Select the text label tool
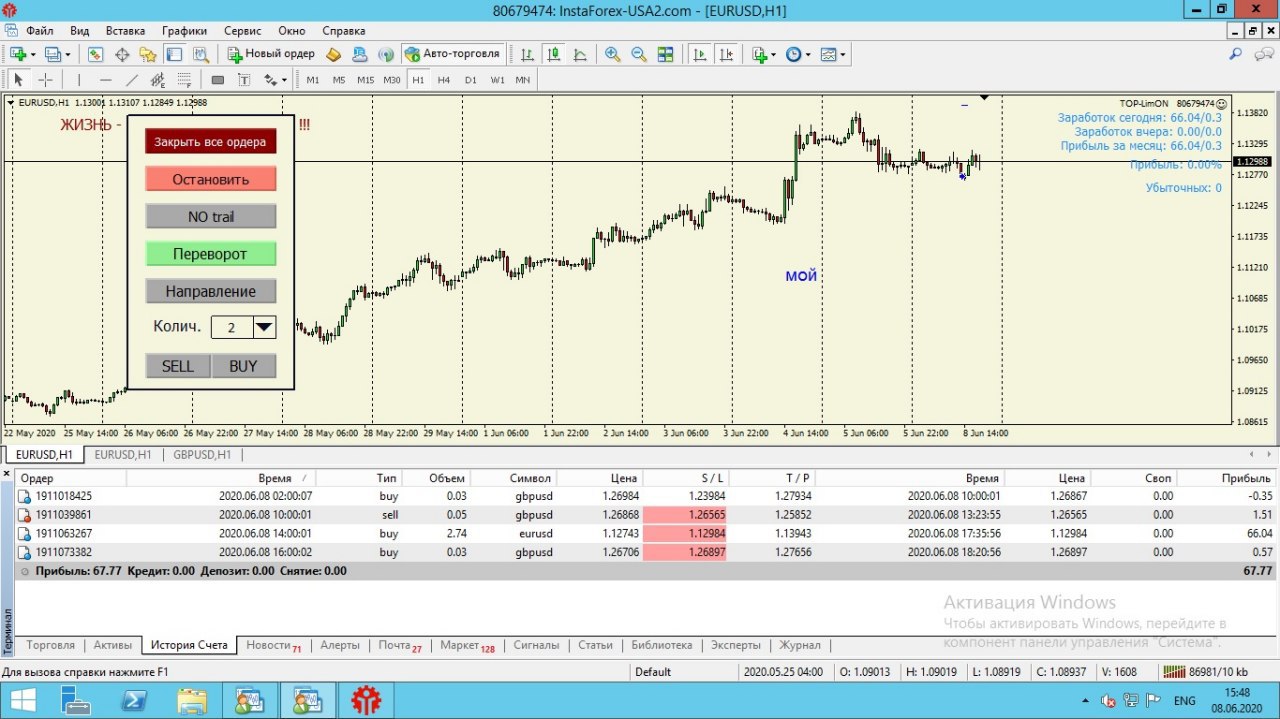Viewport: 1280px width, 719px height. [244, 80]
